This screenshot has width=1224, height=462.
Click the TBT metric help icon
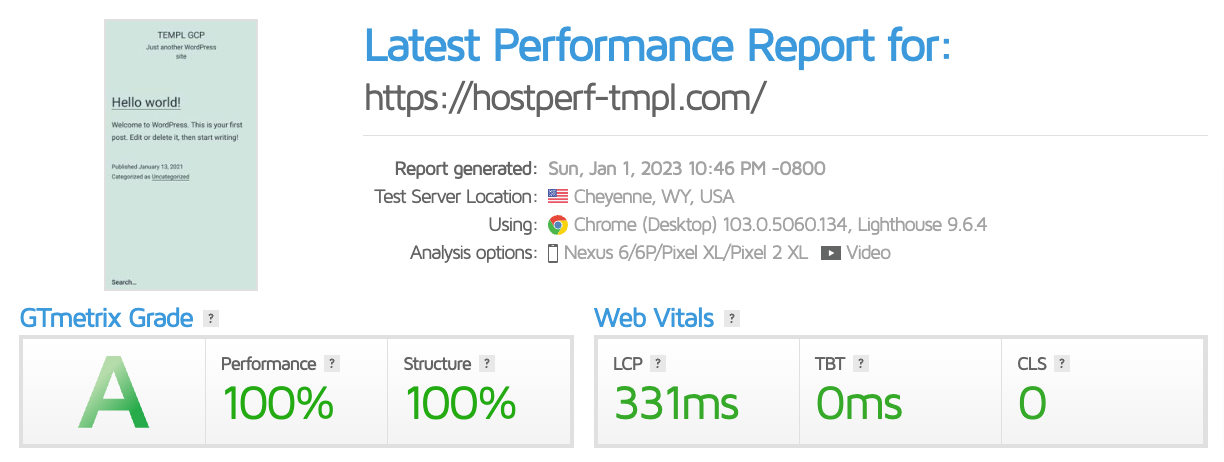coord(861,364)
